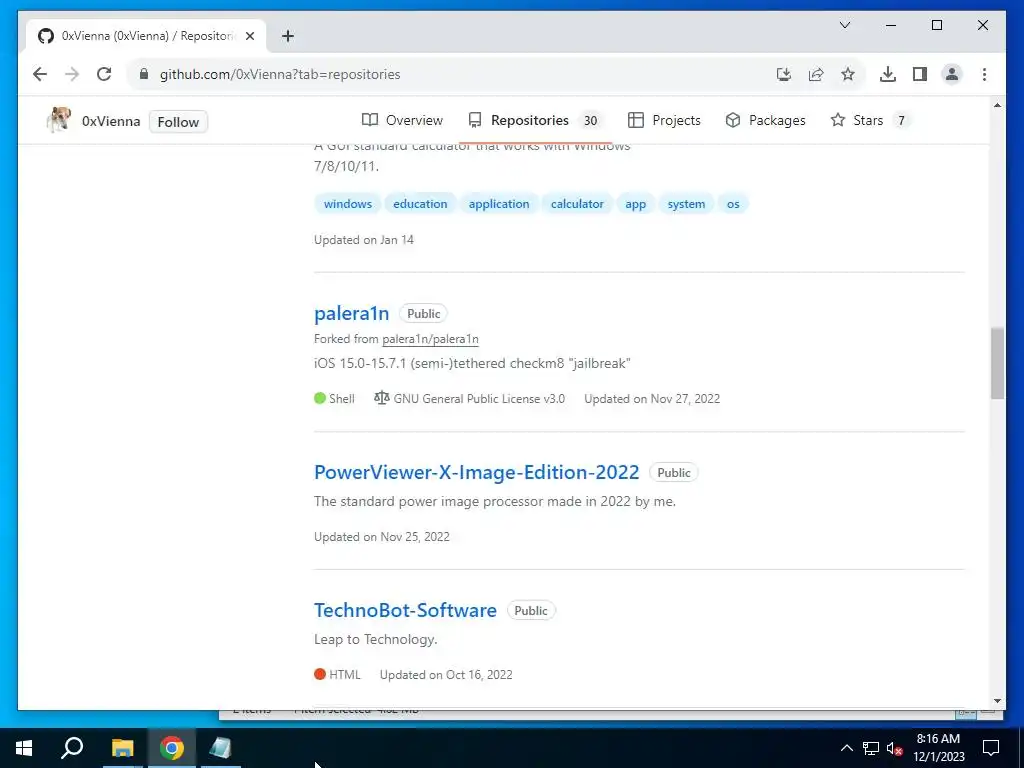Open the notepad-like app in taskbar

221,748
